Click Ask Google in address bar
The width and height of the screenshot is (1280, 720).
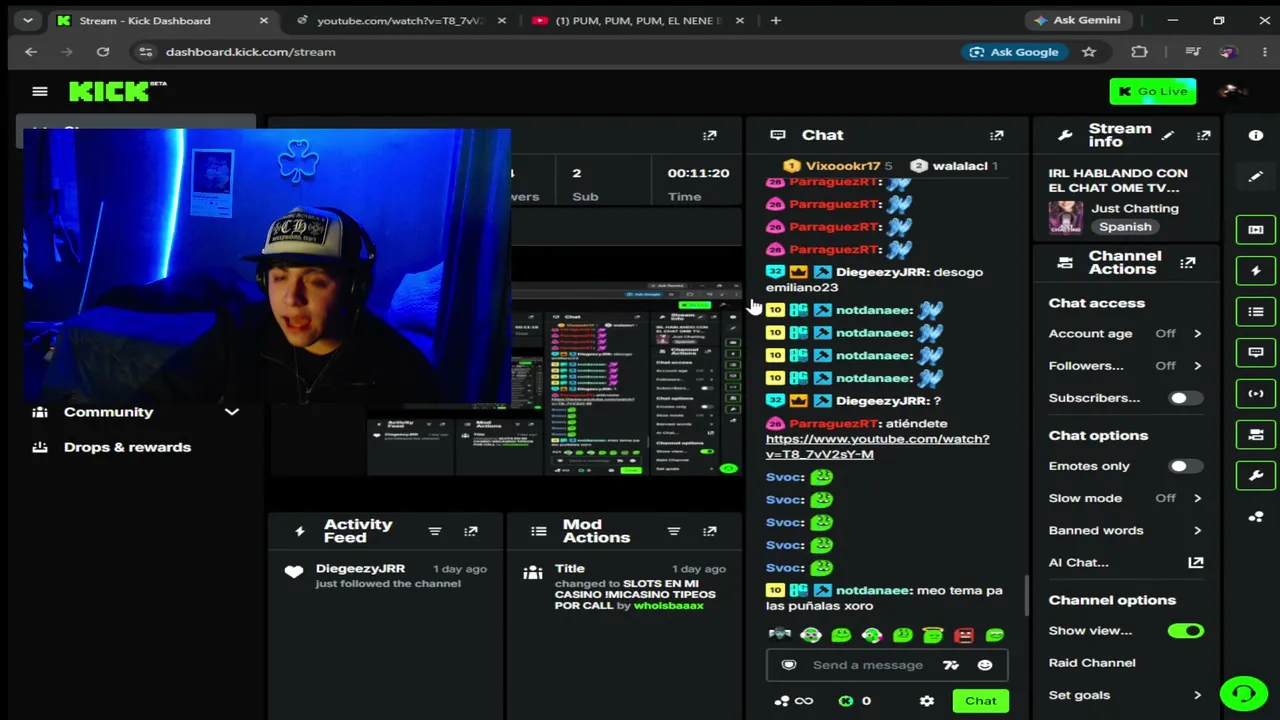(1014, 52)
